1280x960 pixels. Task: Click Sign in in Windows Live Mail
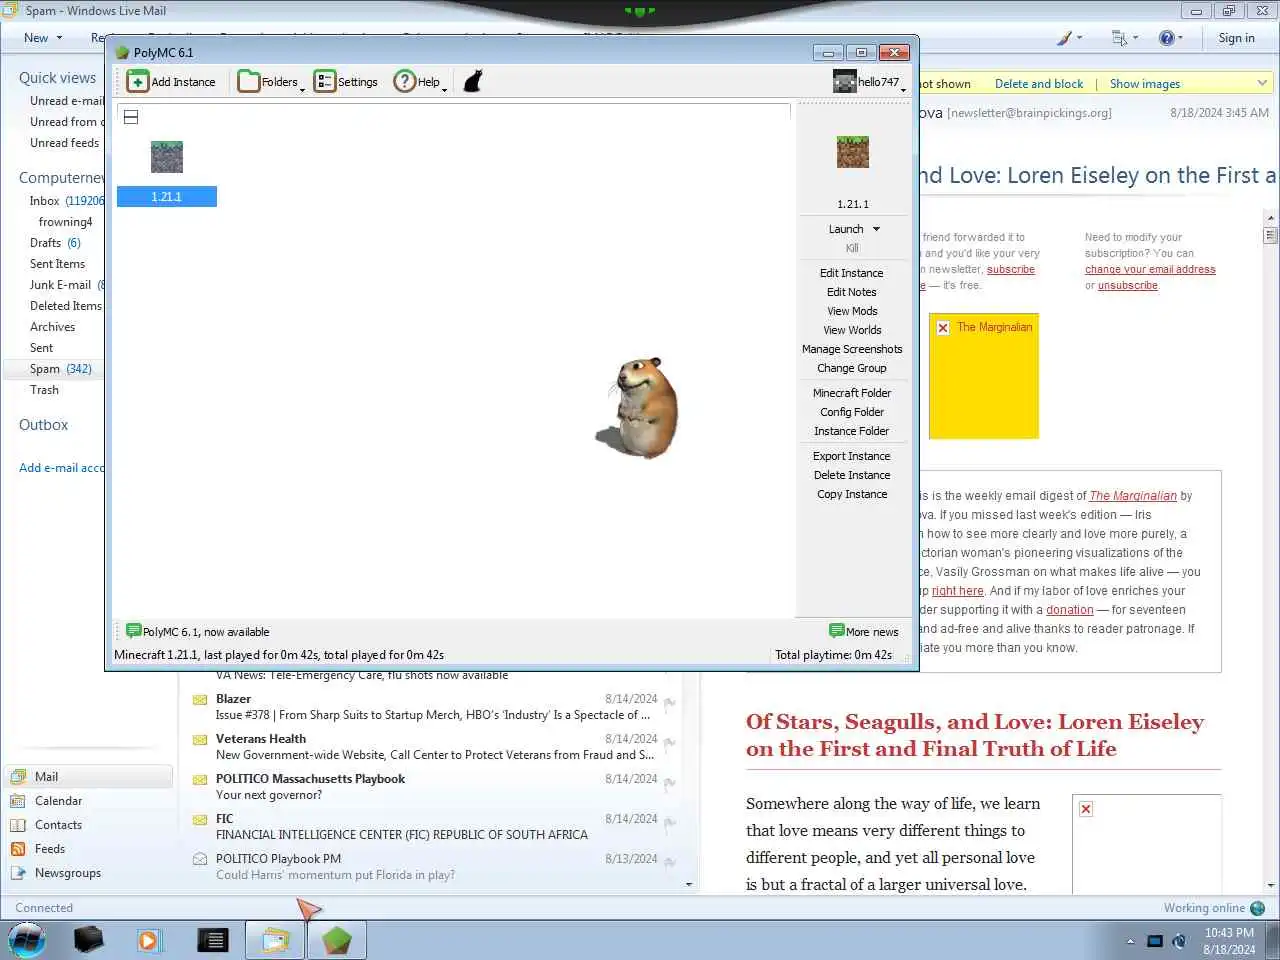[1236, 38]
